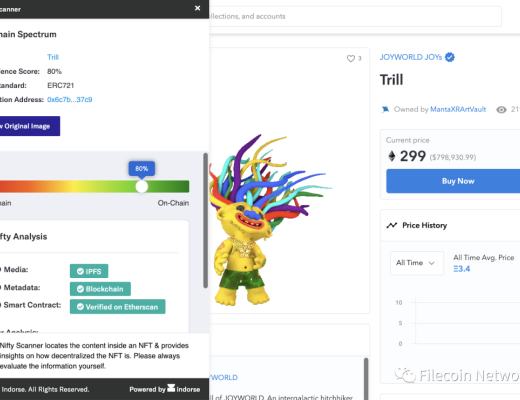Close the Nifty Scanner panel

pyautogui.click(x=197, y=8)
